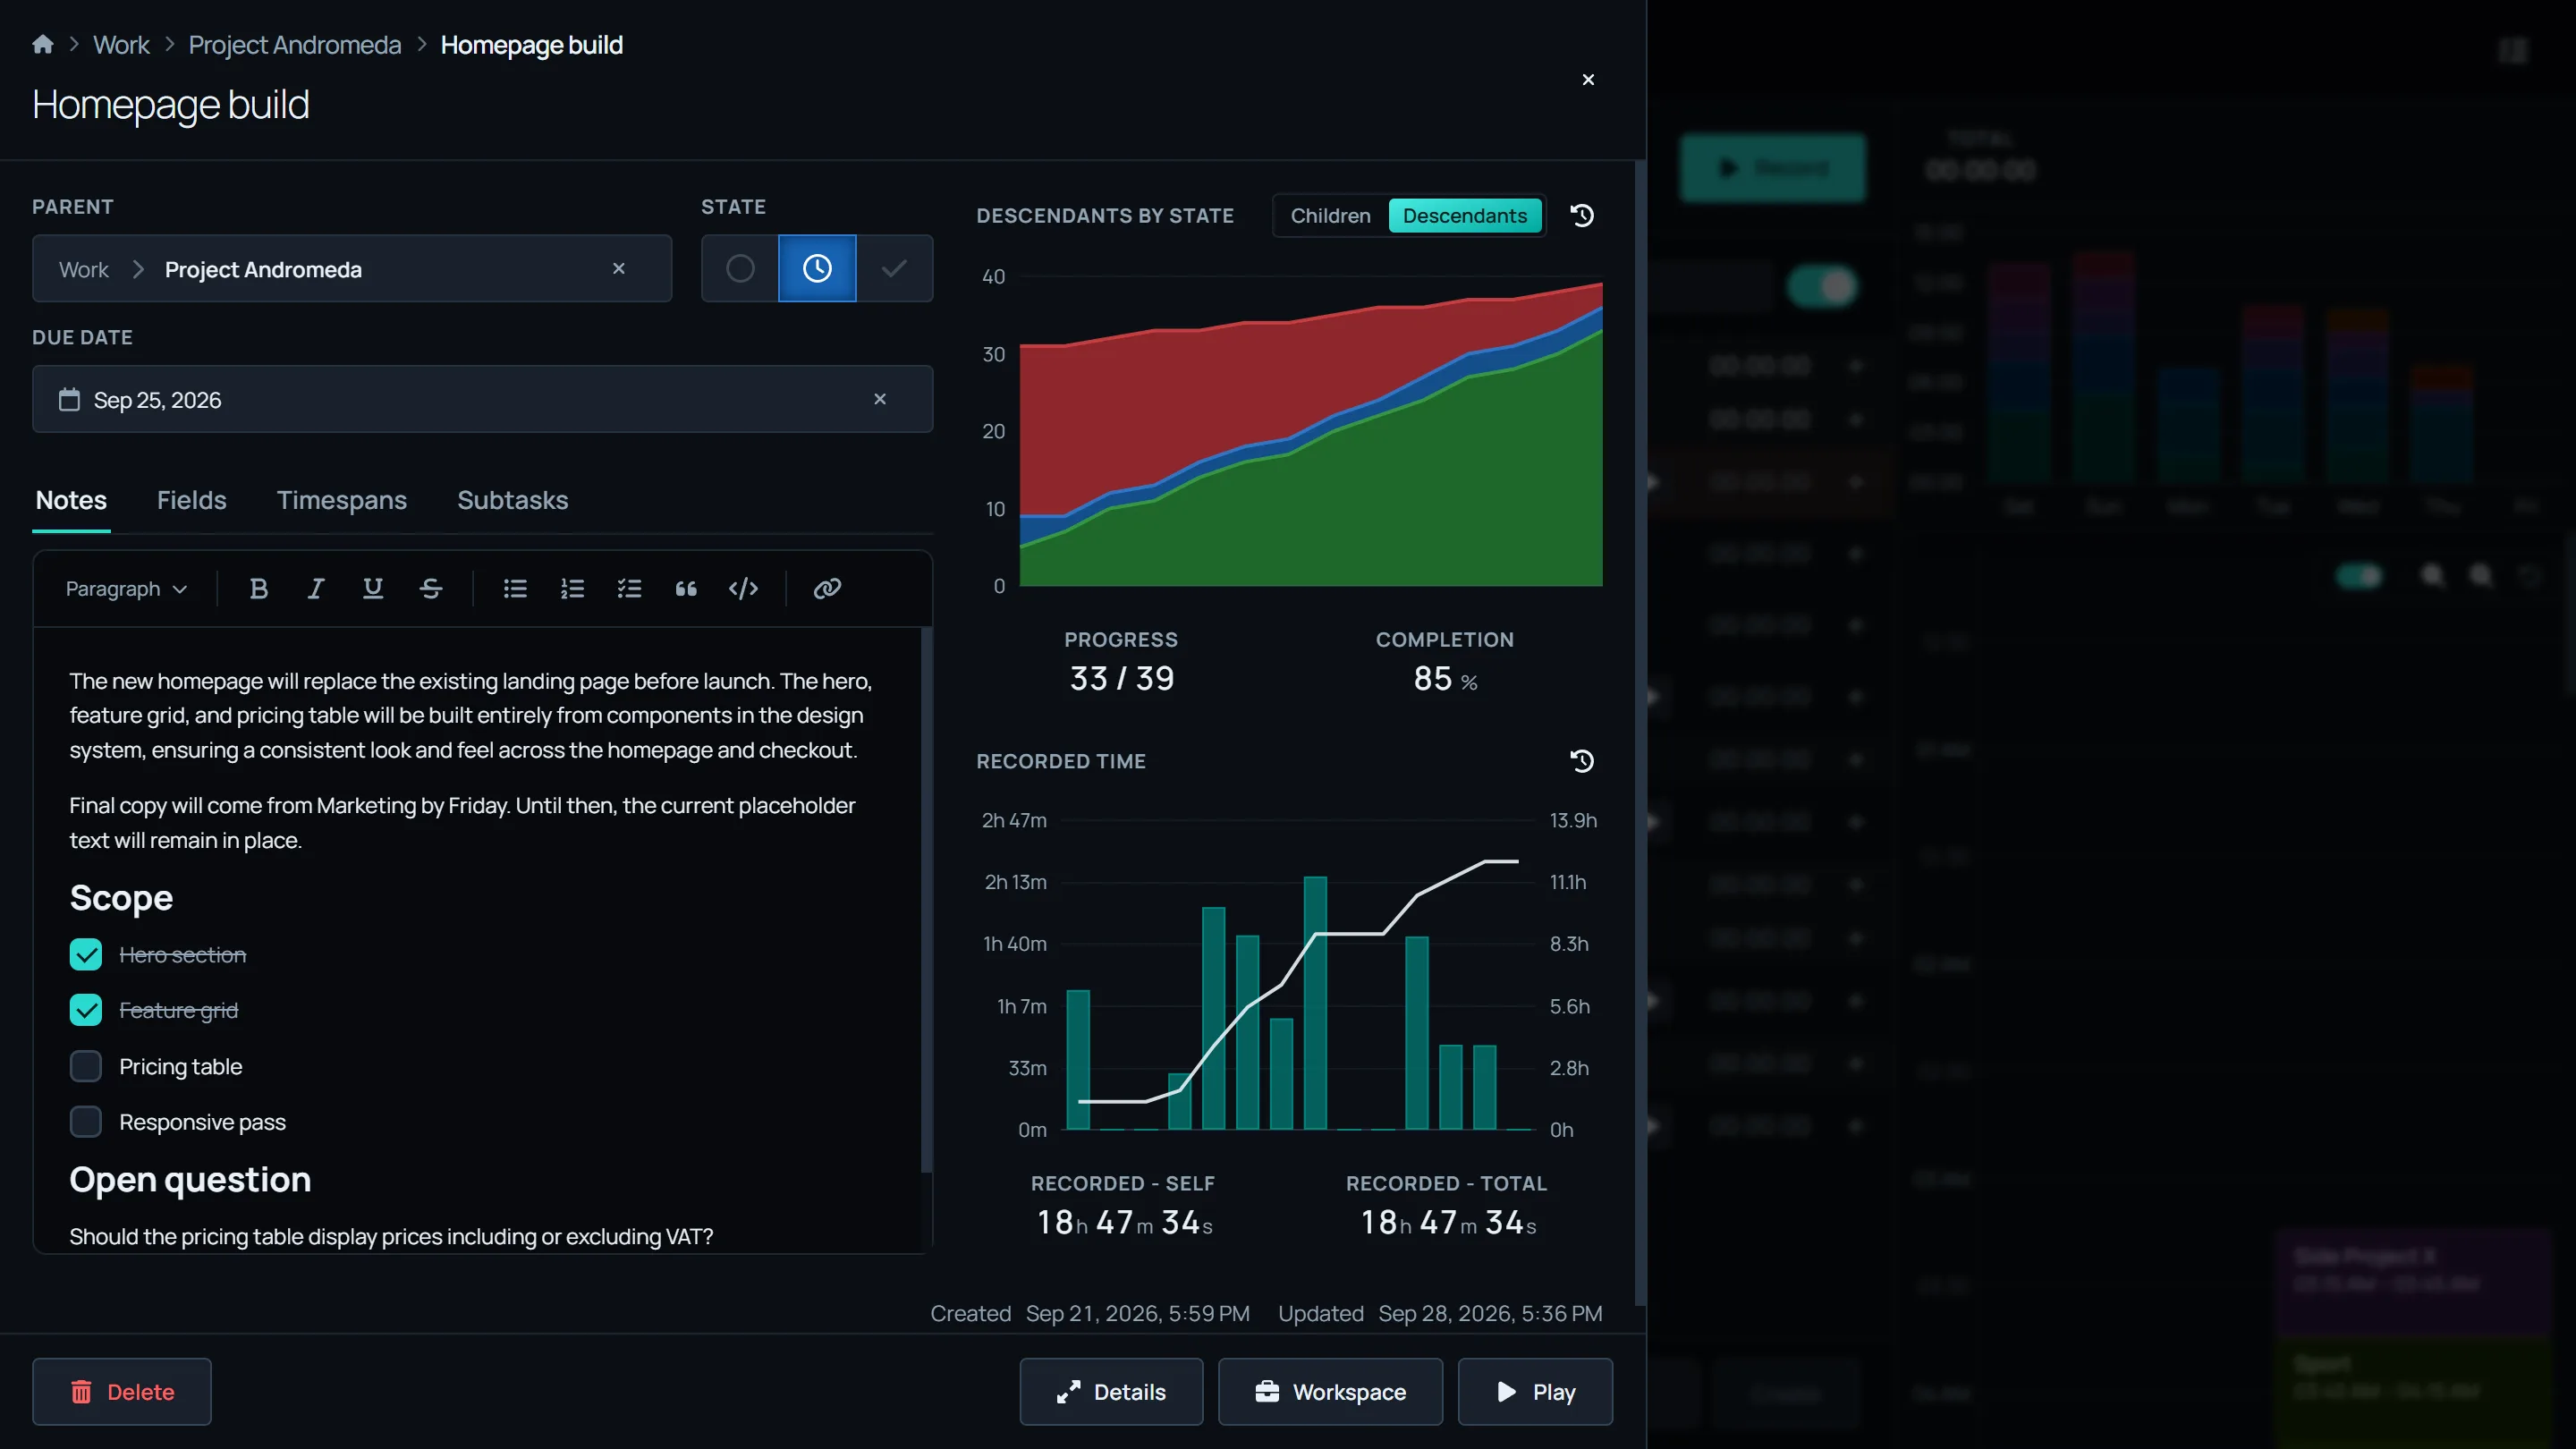Open history for Recorded Time chart
The image size is (2576, 1449).
pyautogui.click(x=1582, y=761)
